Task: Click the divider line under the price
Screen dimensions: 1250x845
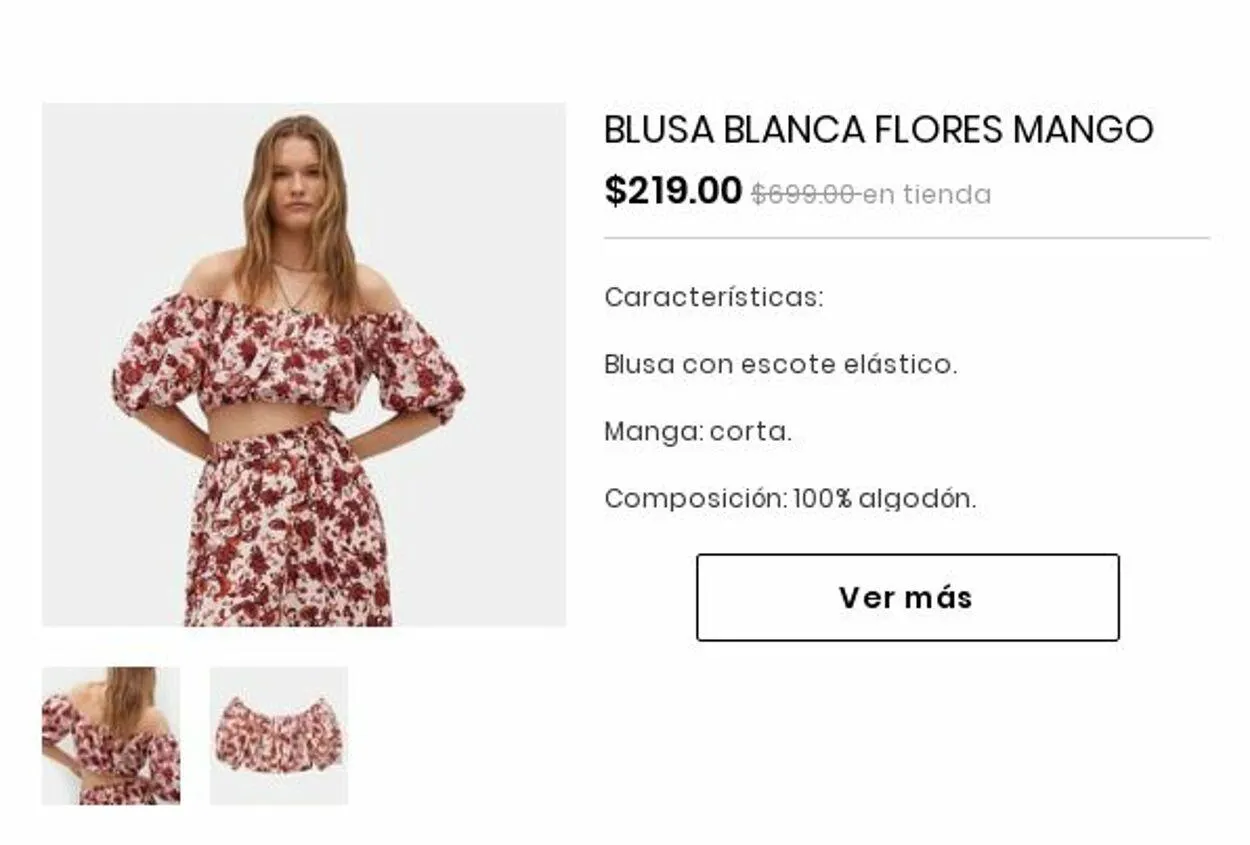Action: [x=907, y=238]
